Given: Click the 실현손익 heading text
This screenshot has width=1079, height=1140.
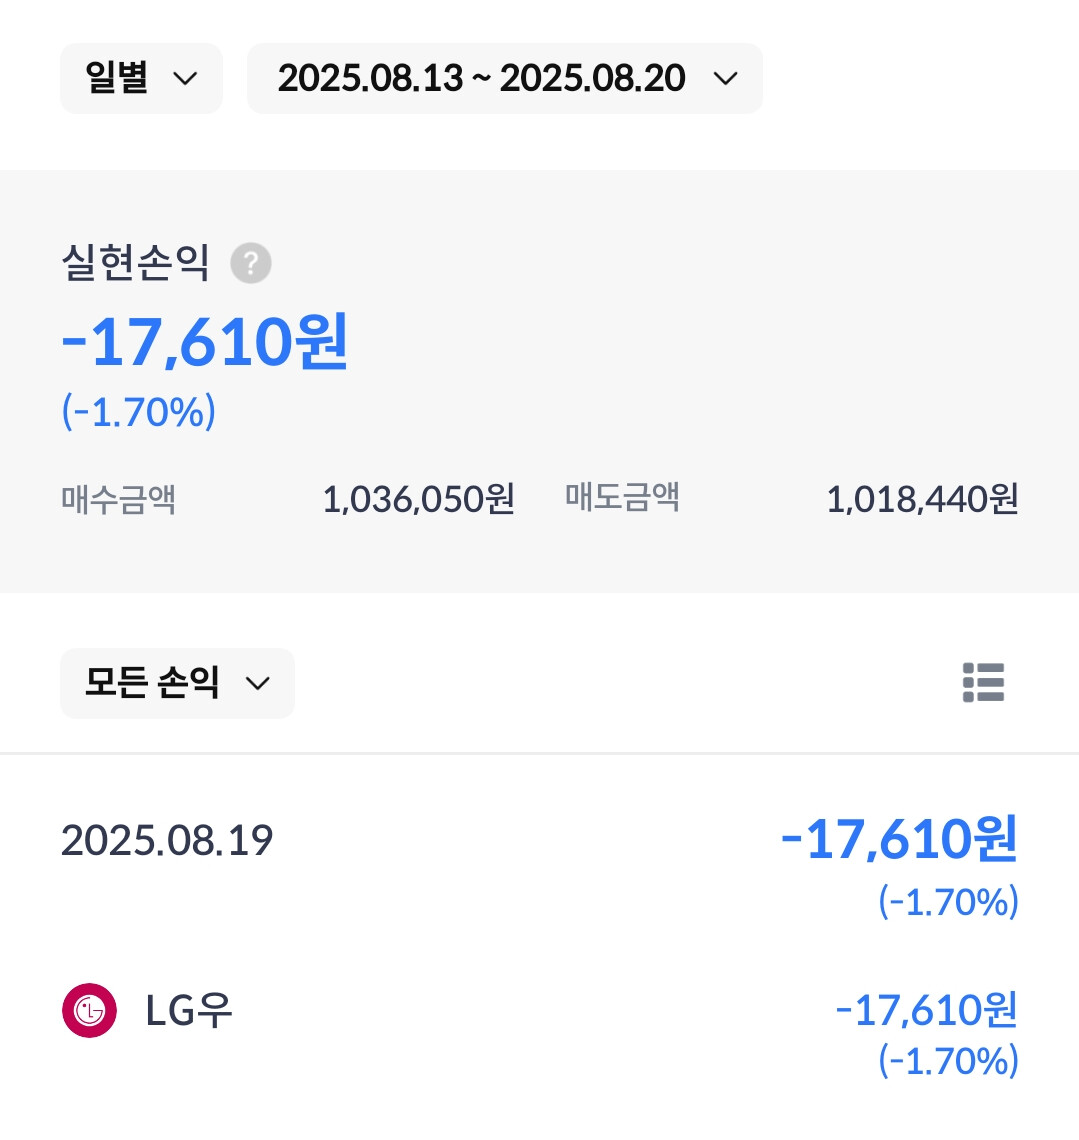Looking at the screenshot, I should tap(135, 263).
